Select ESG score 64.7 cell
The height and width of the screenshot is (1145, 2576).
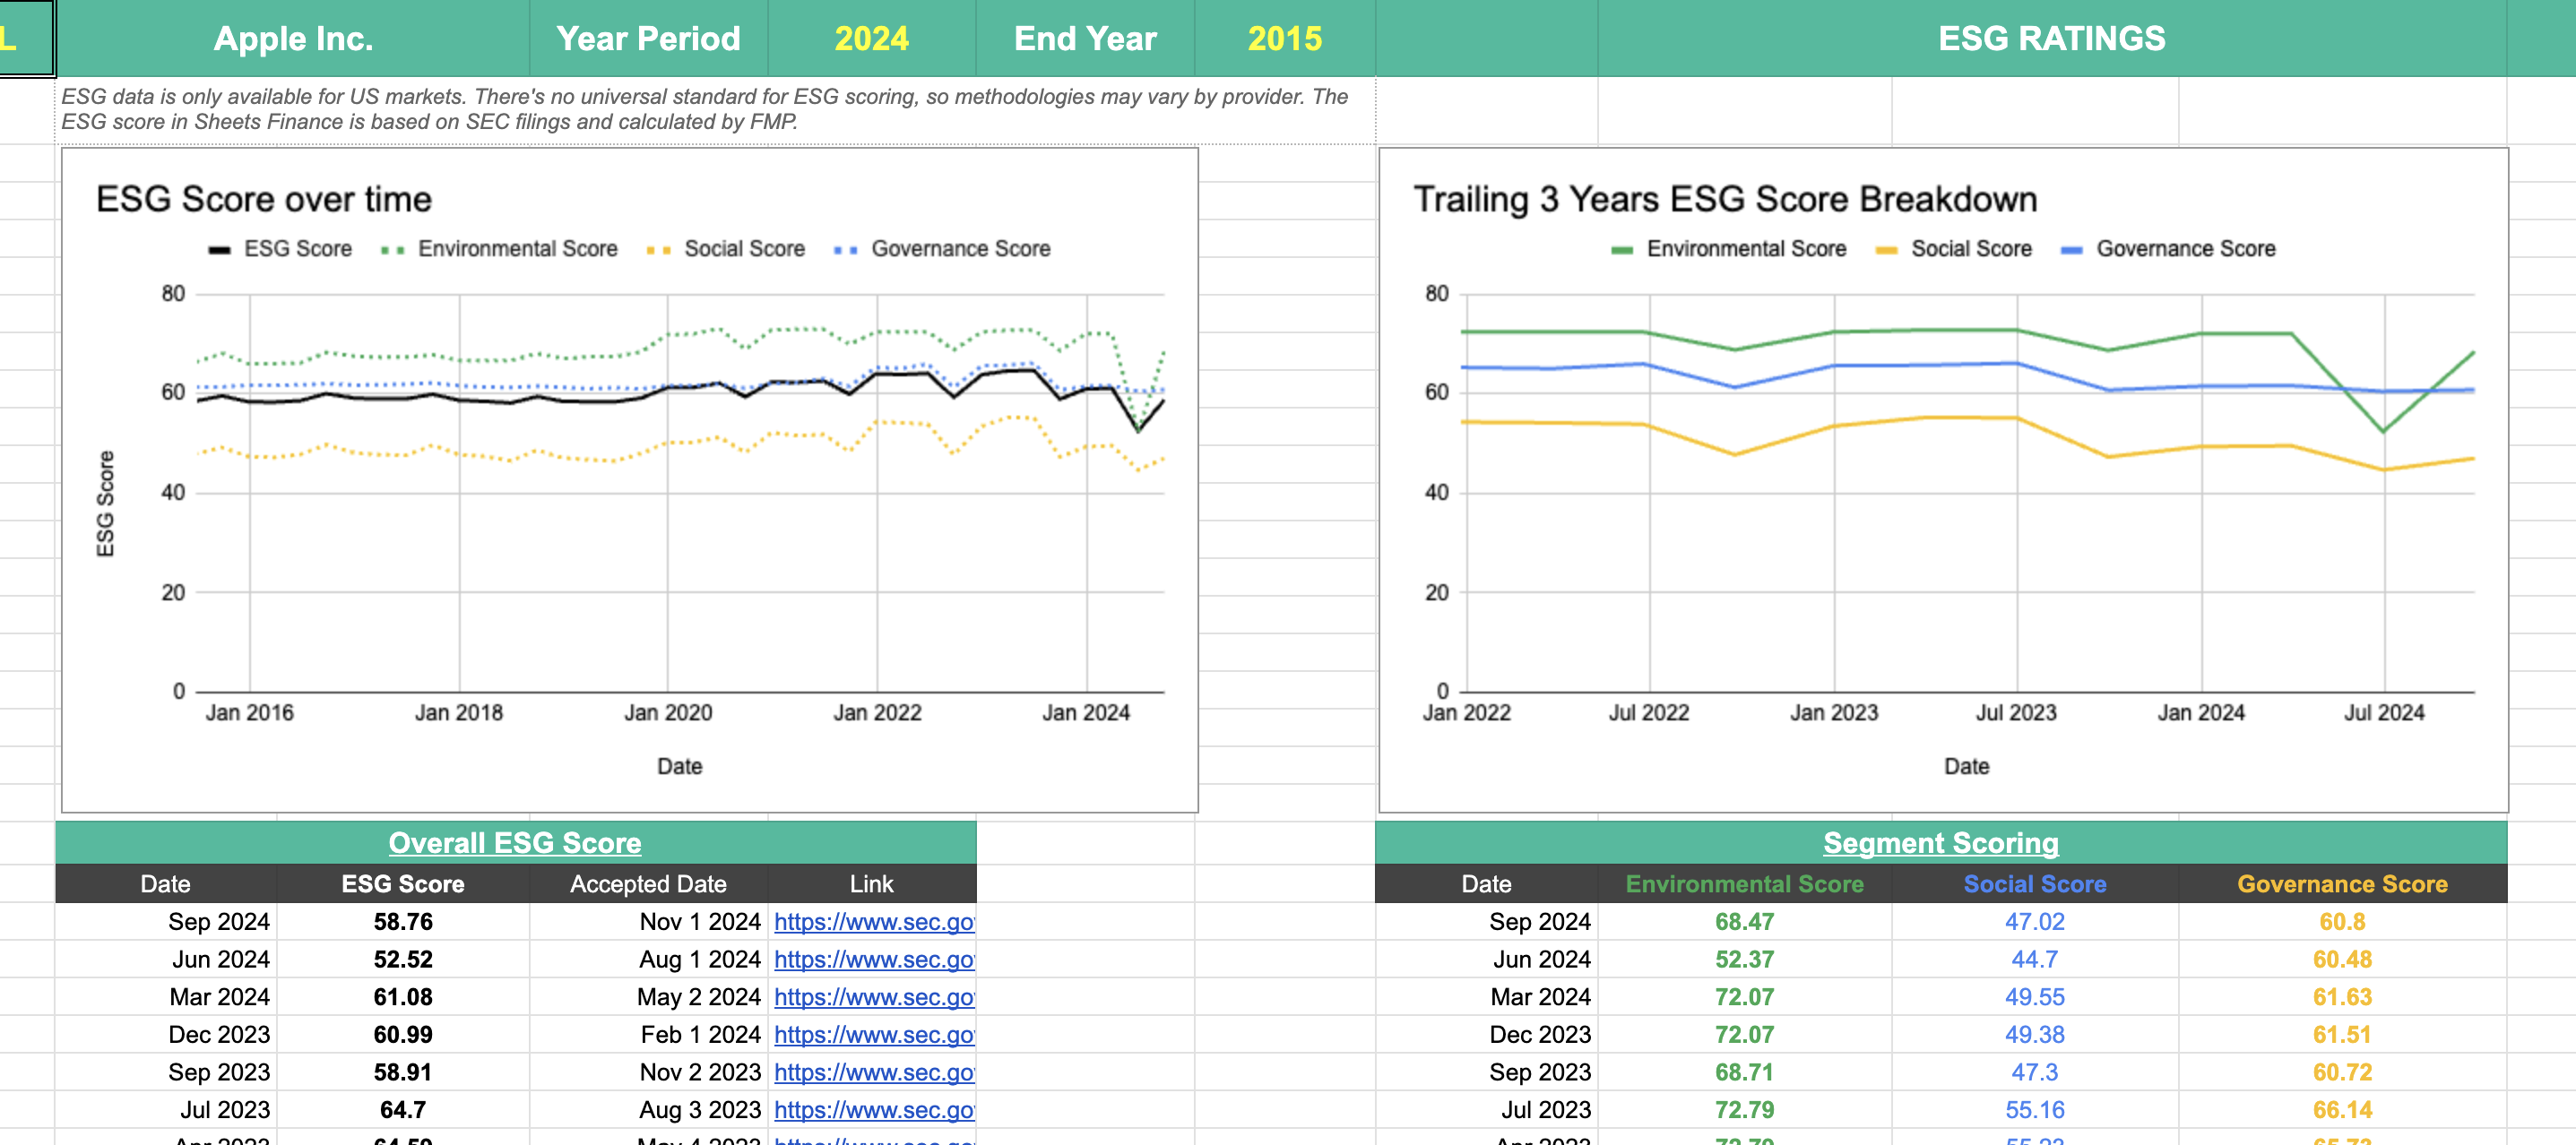pos(403,1110)
